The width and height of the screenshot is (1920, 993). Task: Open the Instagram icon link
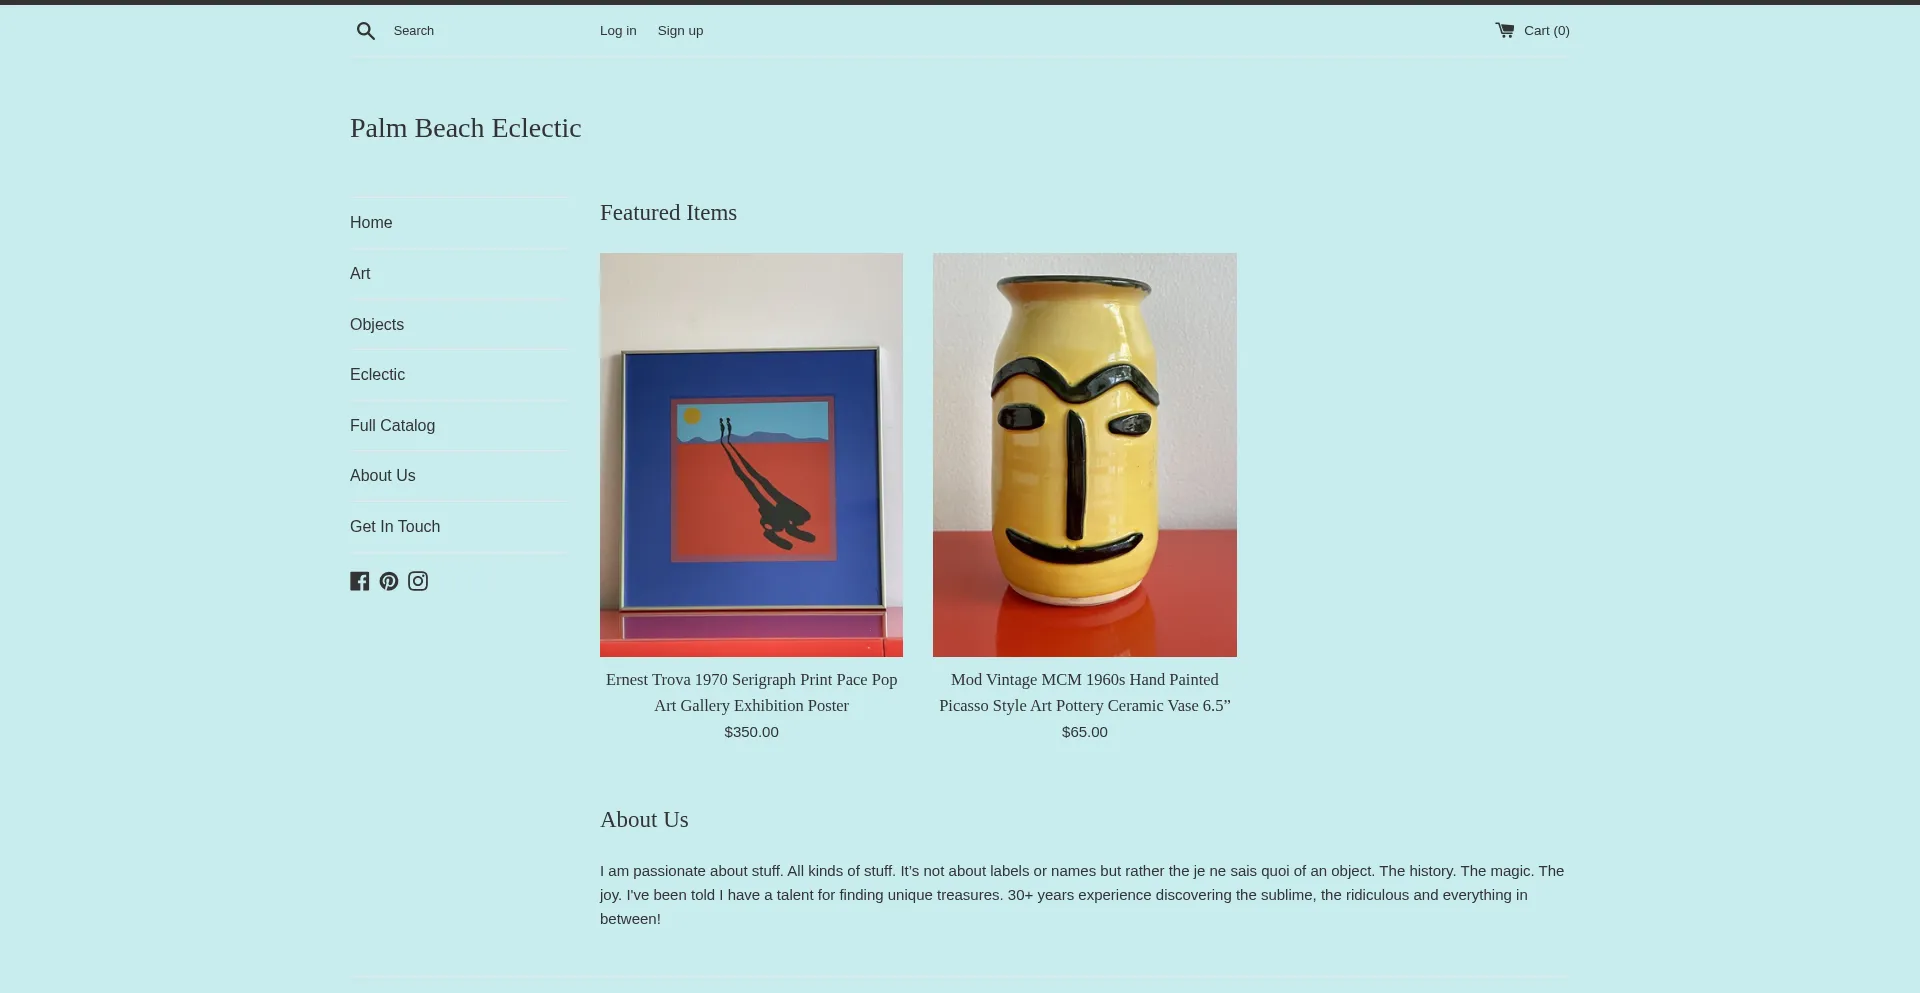418,581
